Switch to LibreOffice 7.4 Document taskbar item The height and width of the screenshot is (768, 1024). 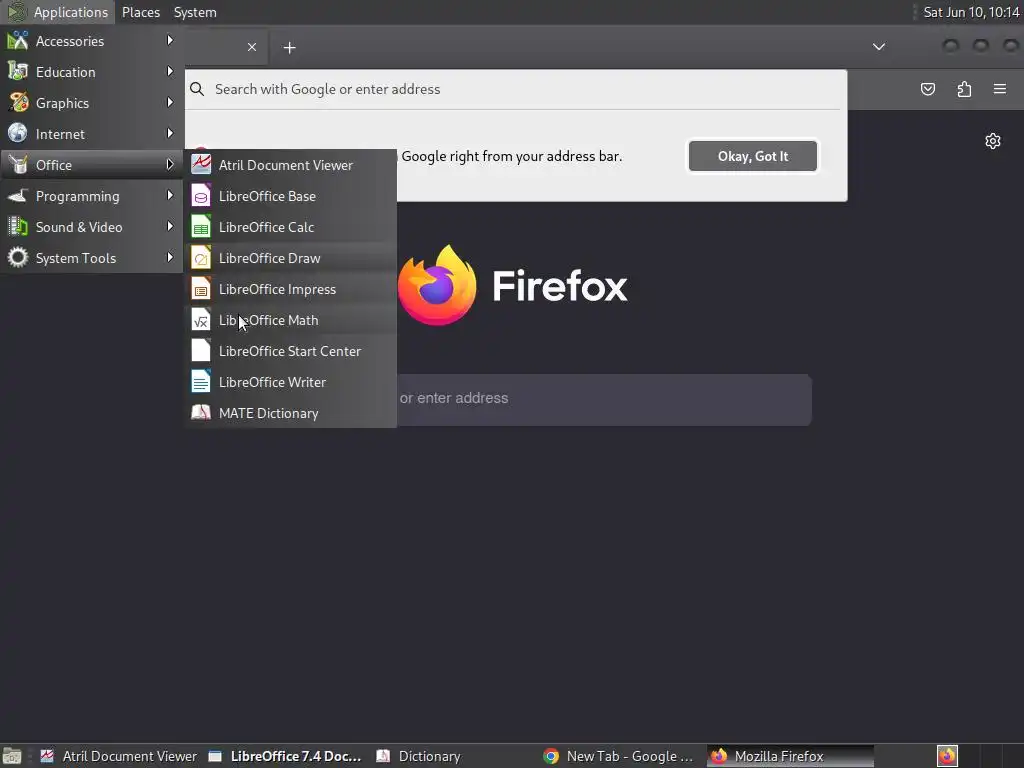(285, 756)
